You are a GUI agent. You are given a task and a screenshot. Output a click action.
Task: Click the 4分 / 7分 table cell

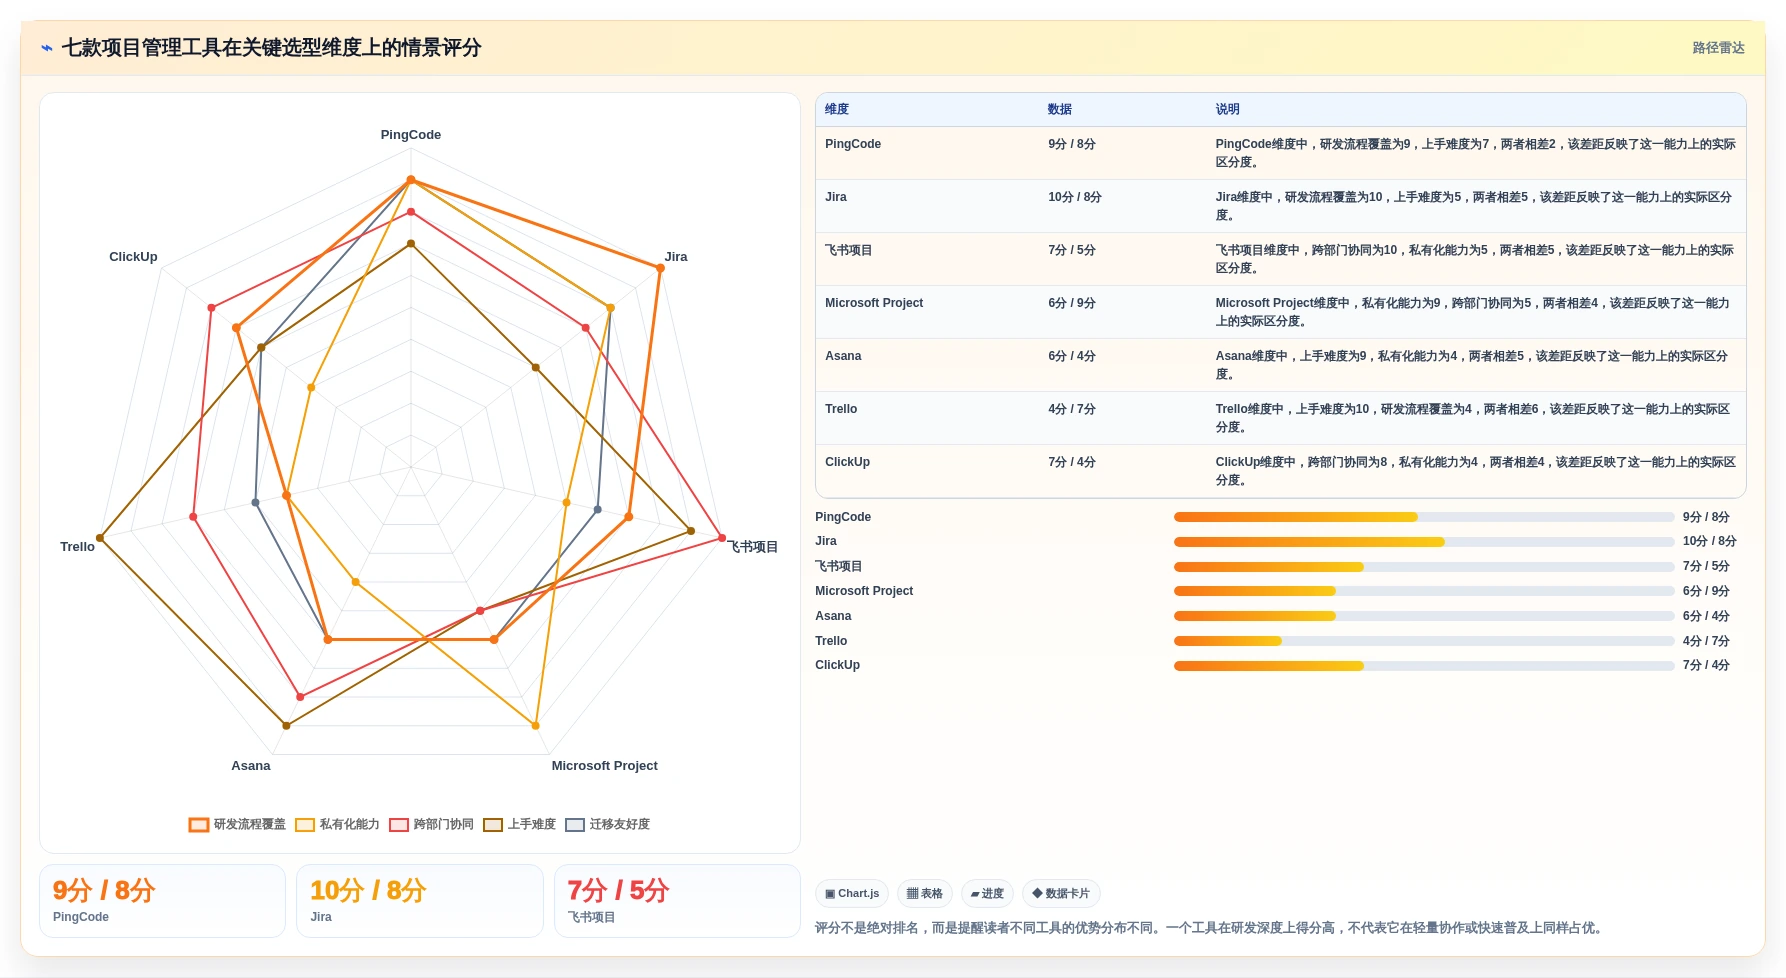[x=1072, y=409]
